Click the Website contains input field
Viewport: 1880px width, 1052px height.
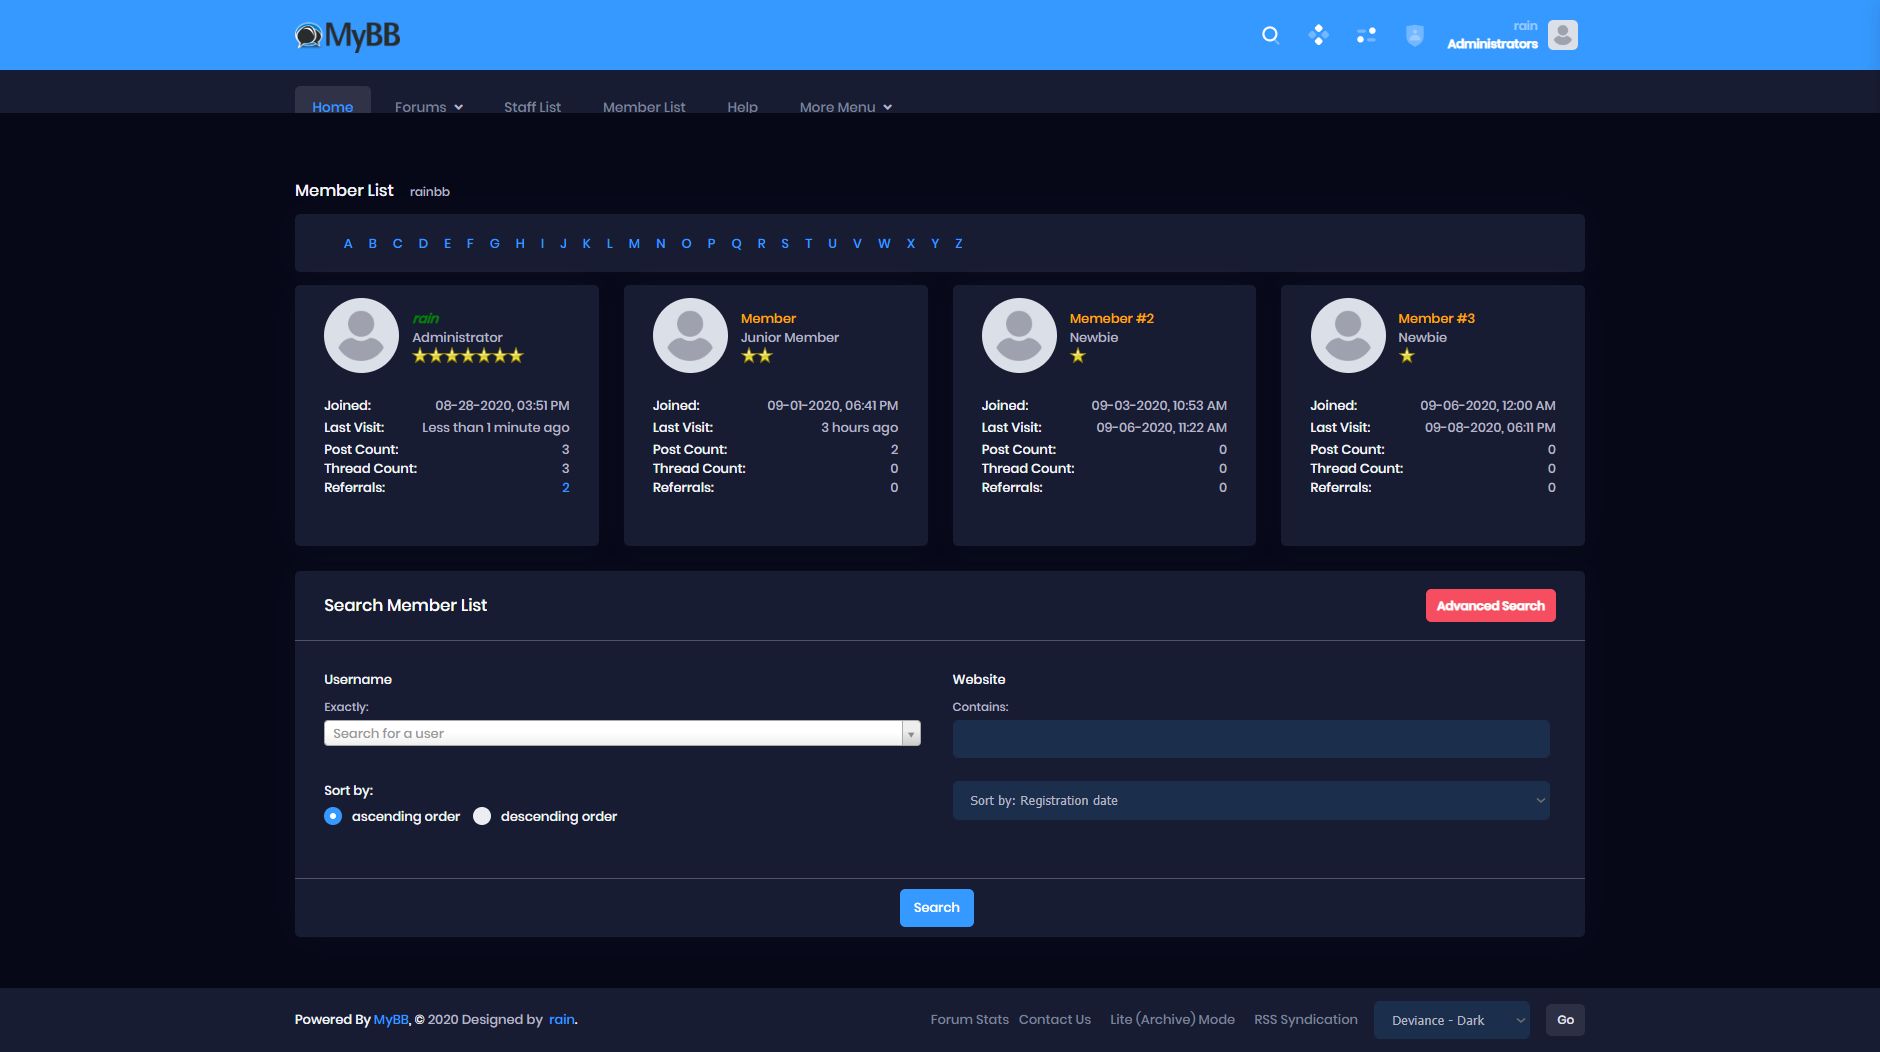click(x=1250, y=739)
